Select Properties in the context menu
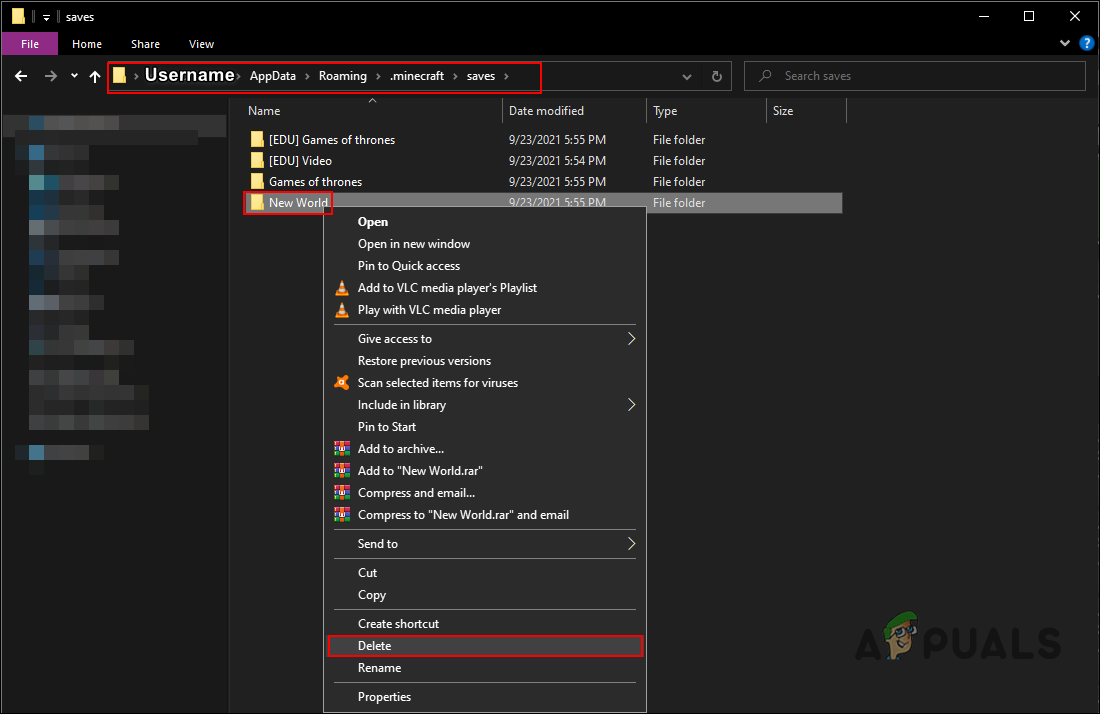1100x714 pixels. coord(385,697)
